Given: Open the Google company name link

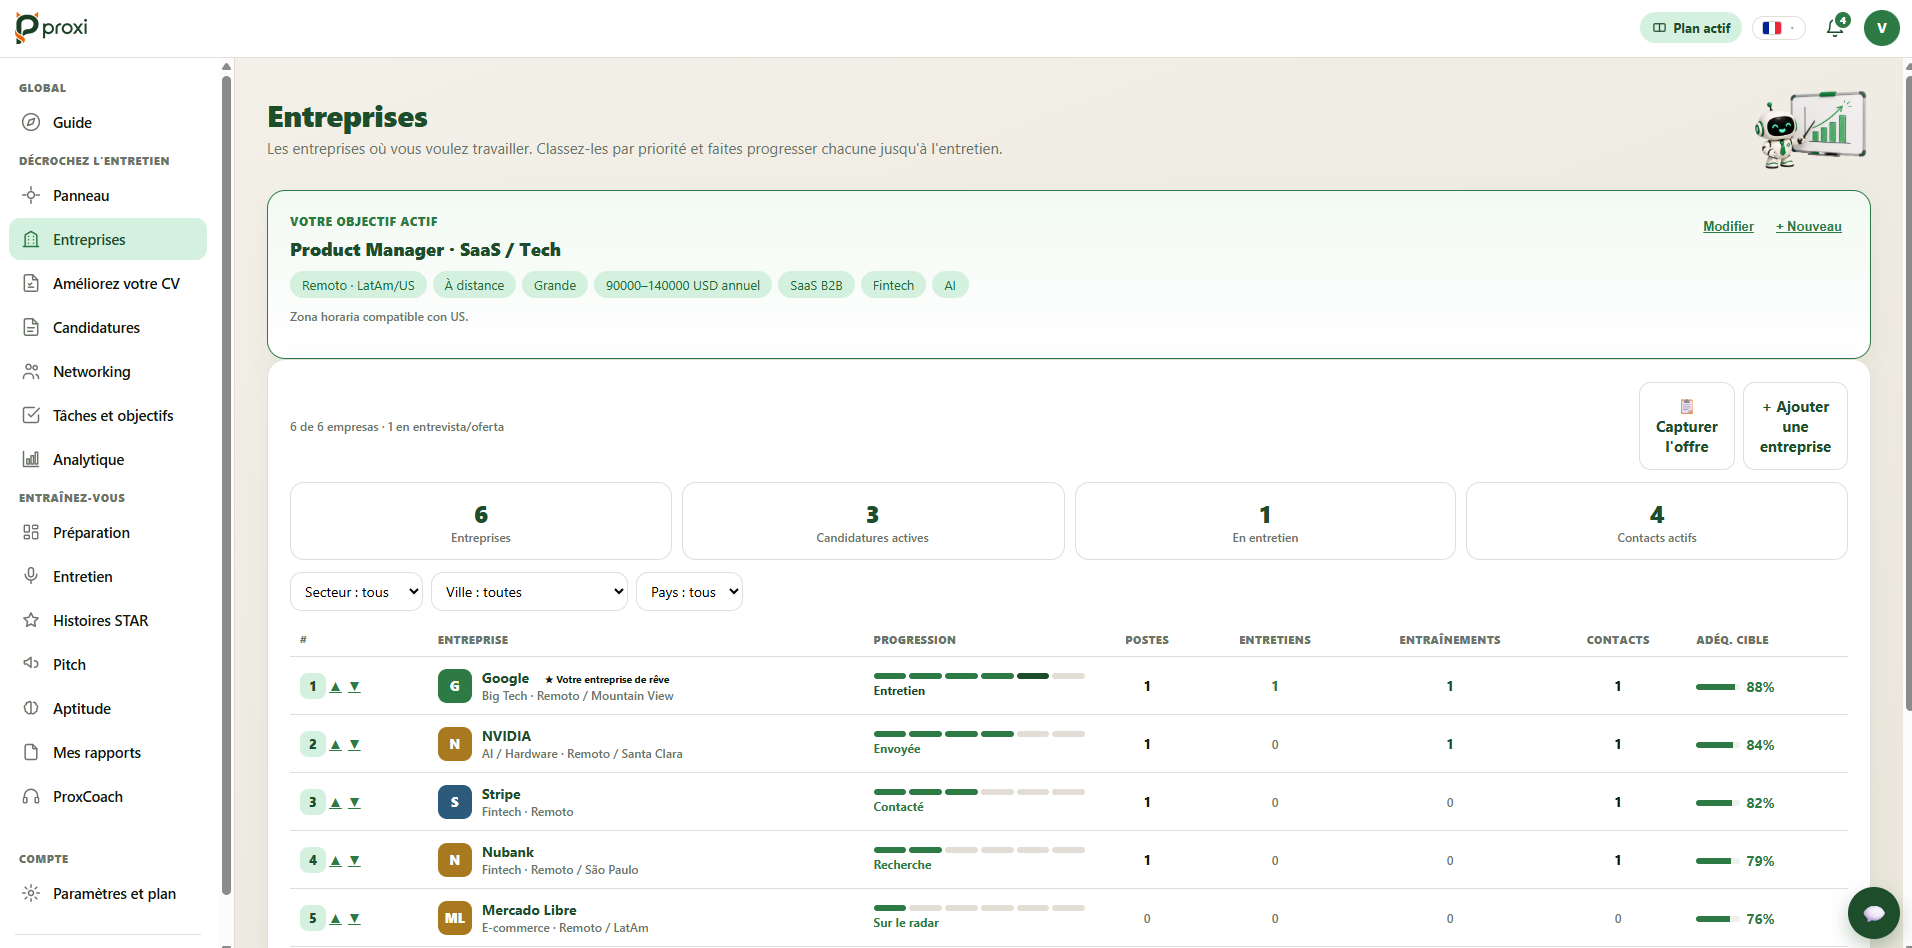Looking at the screenshot, I should [x=505, y=678].
